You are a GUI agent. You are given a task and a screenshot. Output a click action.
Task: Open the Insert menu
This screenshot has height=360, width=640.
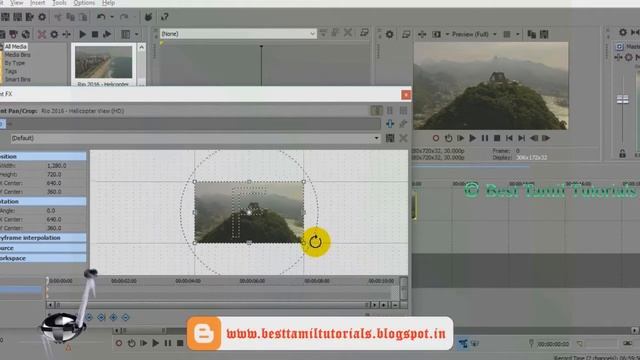pos(38,3)
